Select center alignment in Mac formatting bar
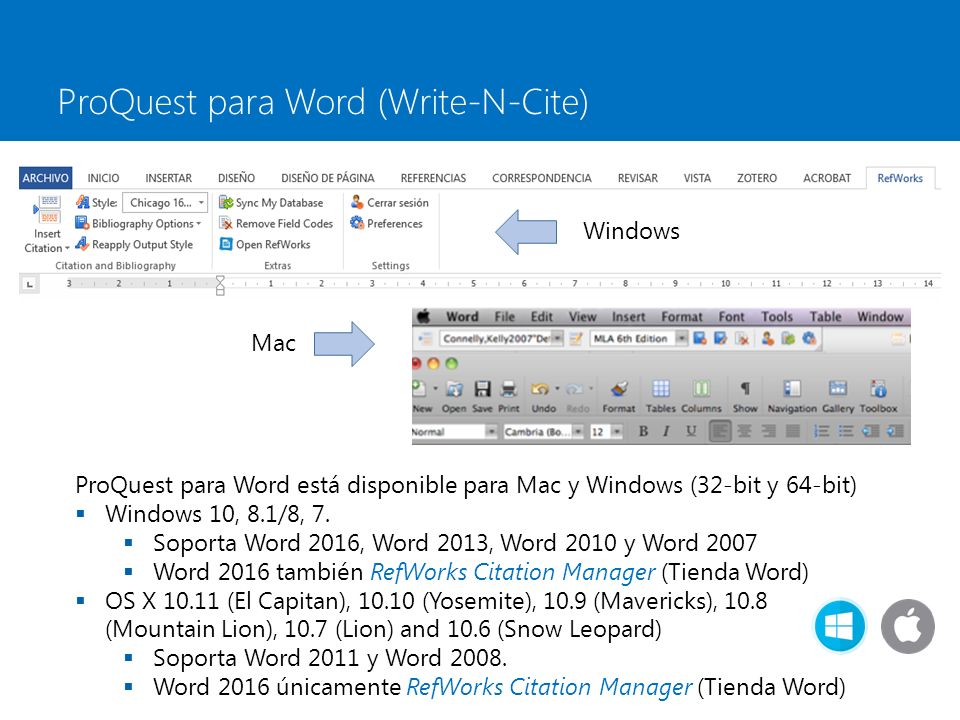 [744, 432]
